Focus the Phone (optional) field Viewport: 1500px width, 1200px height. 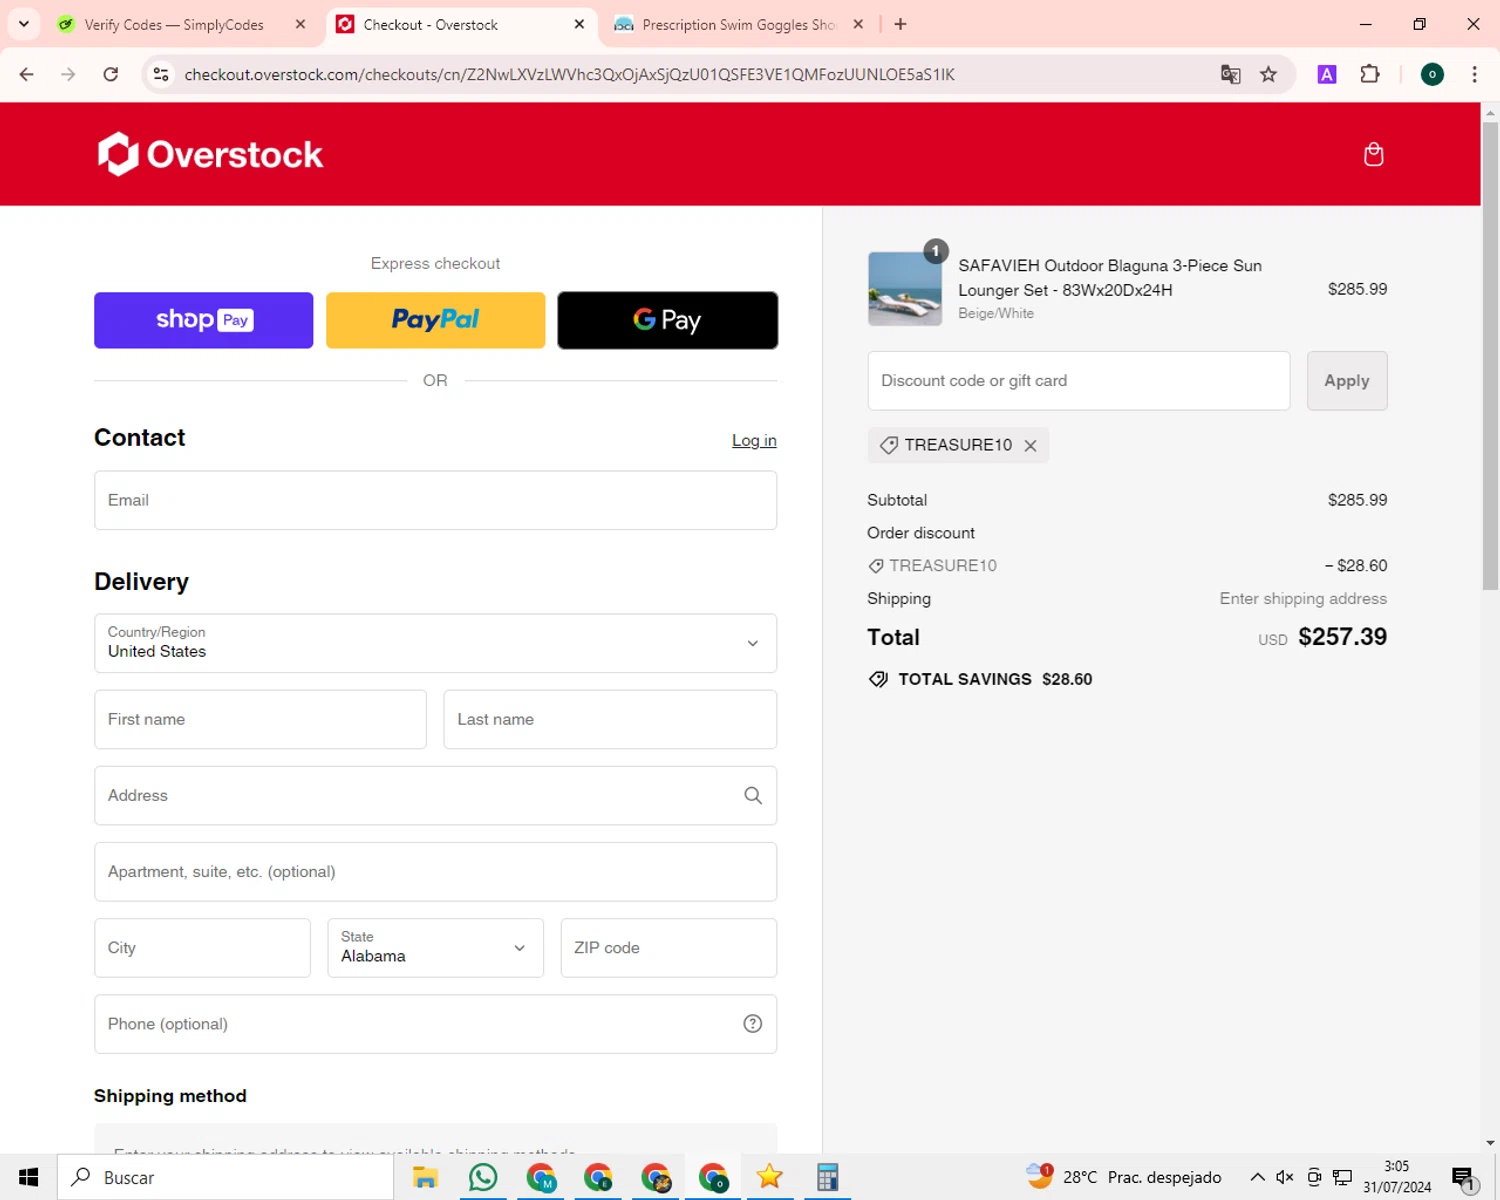(x=435, y=1024)
